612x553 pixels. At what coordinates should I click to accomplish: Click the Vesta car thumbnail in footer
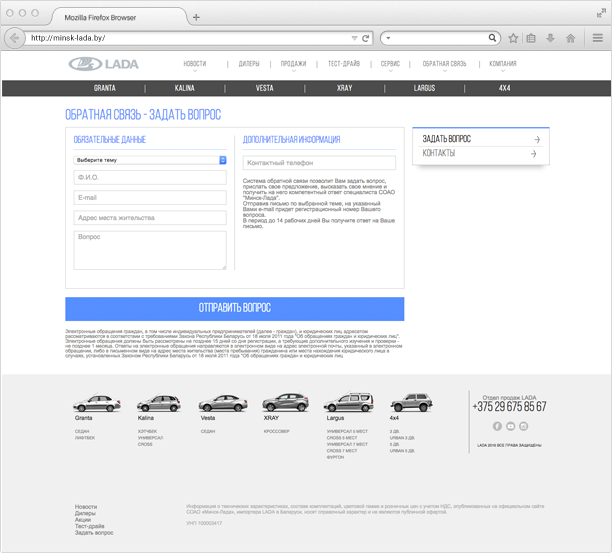pos(223,403)
